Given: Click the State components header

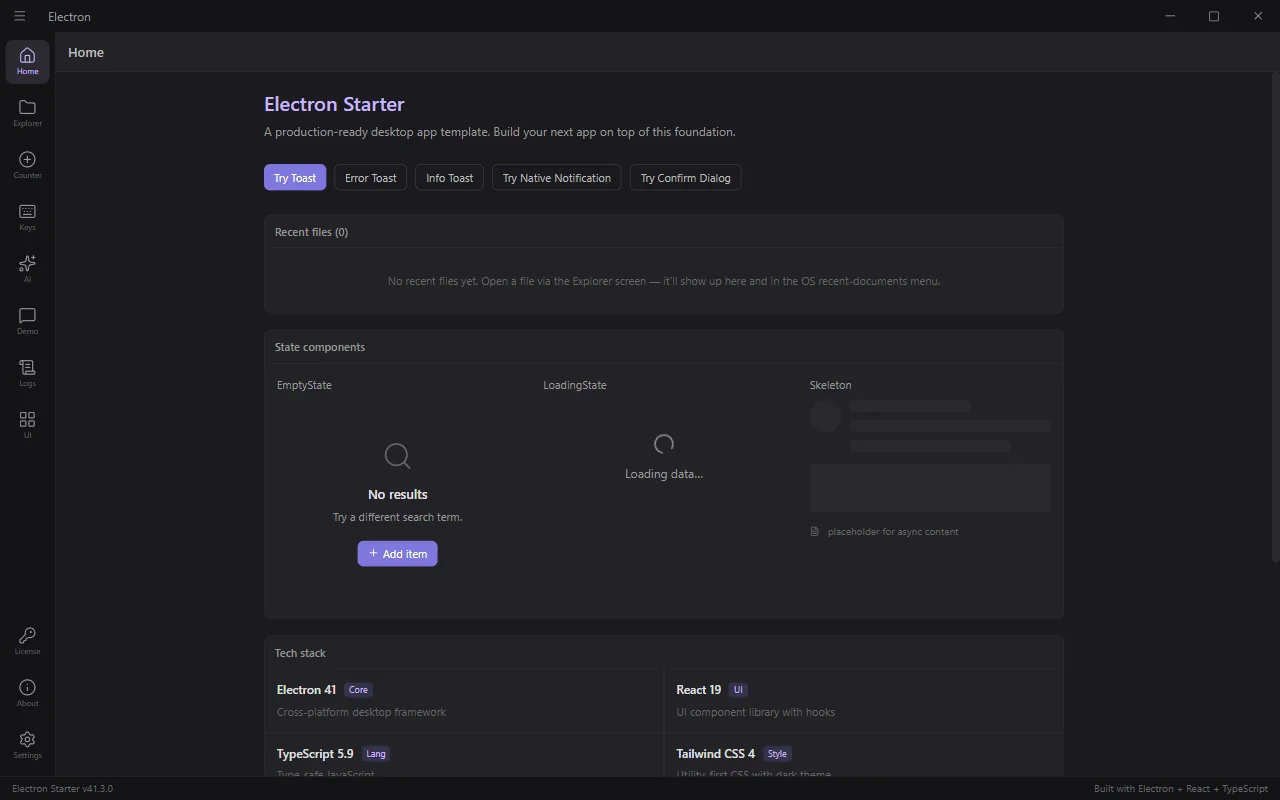Looking at the screenshot, I should tap(320, 347).
